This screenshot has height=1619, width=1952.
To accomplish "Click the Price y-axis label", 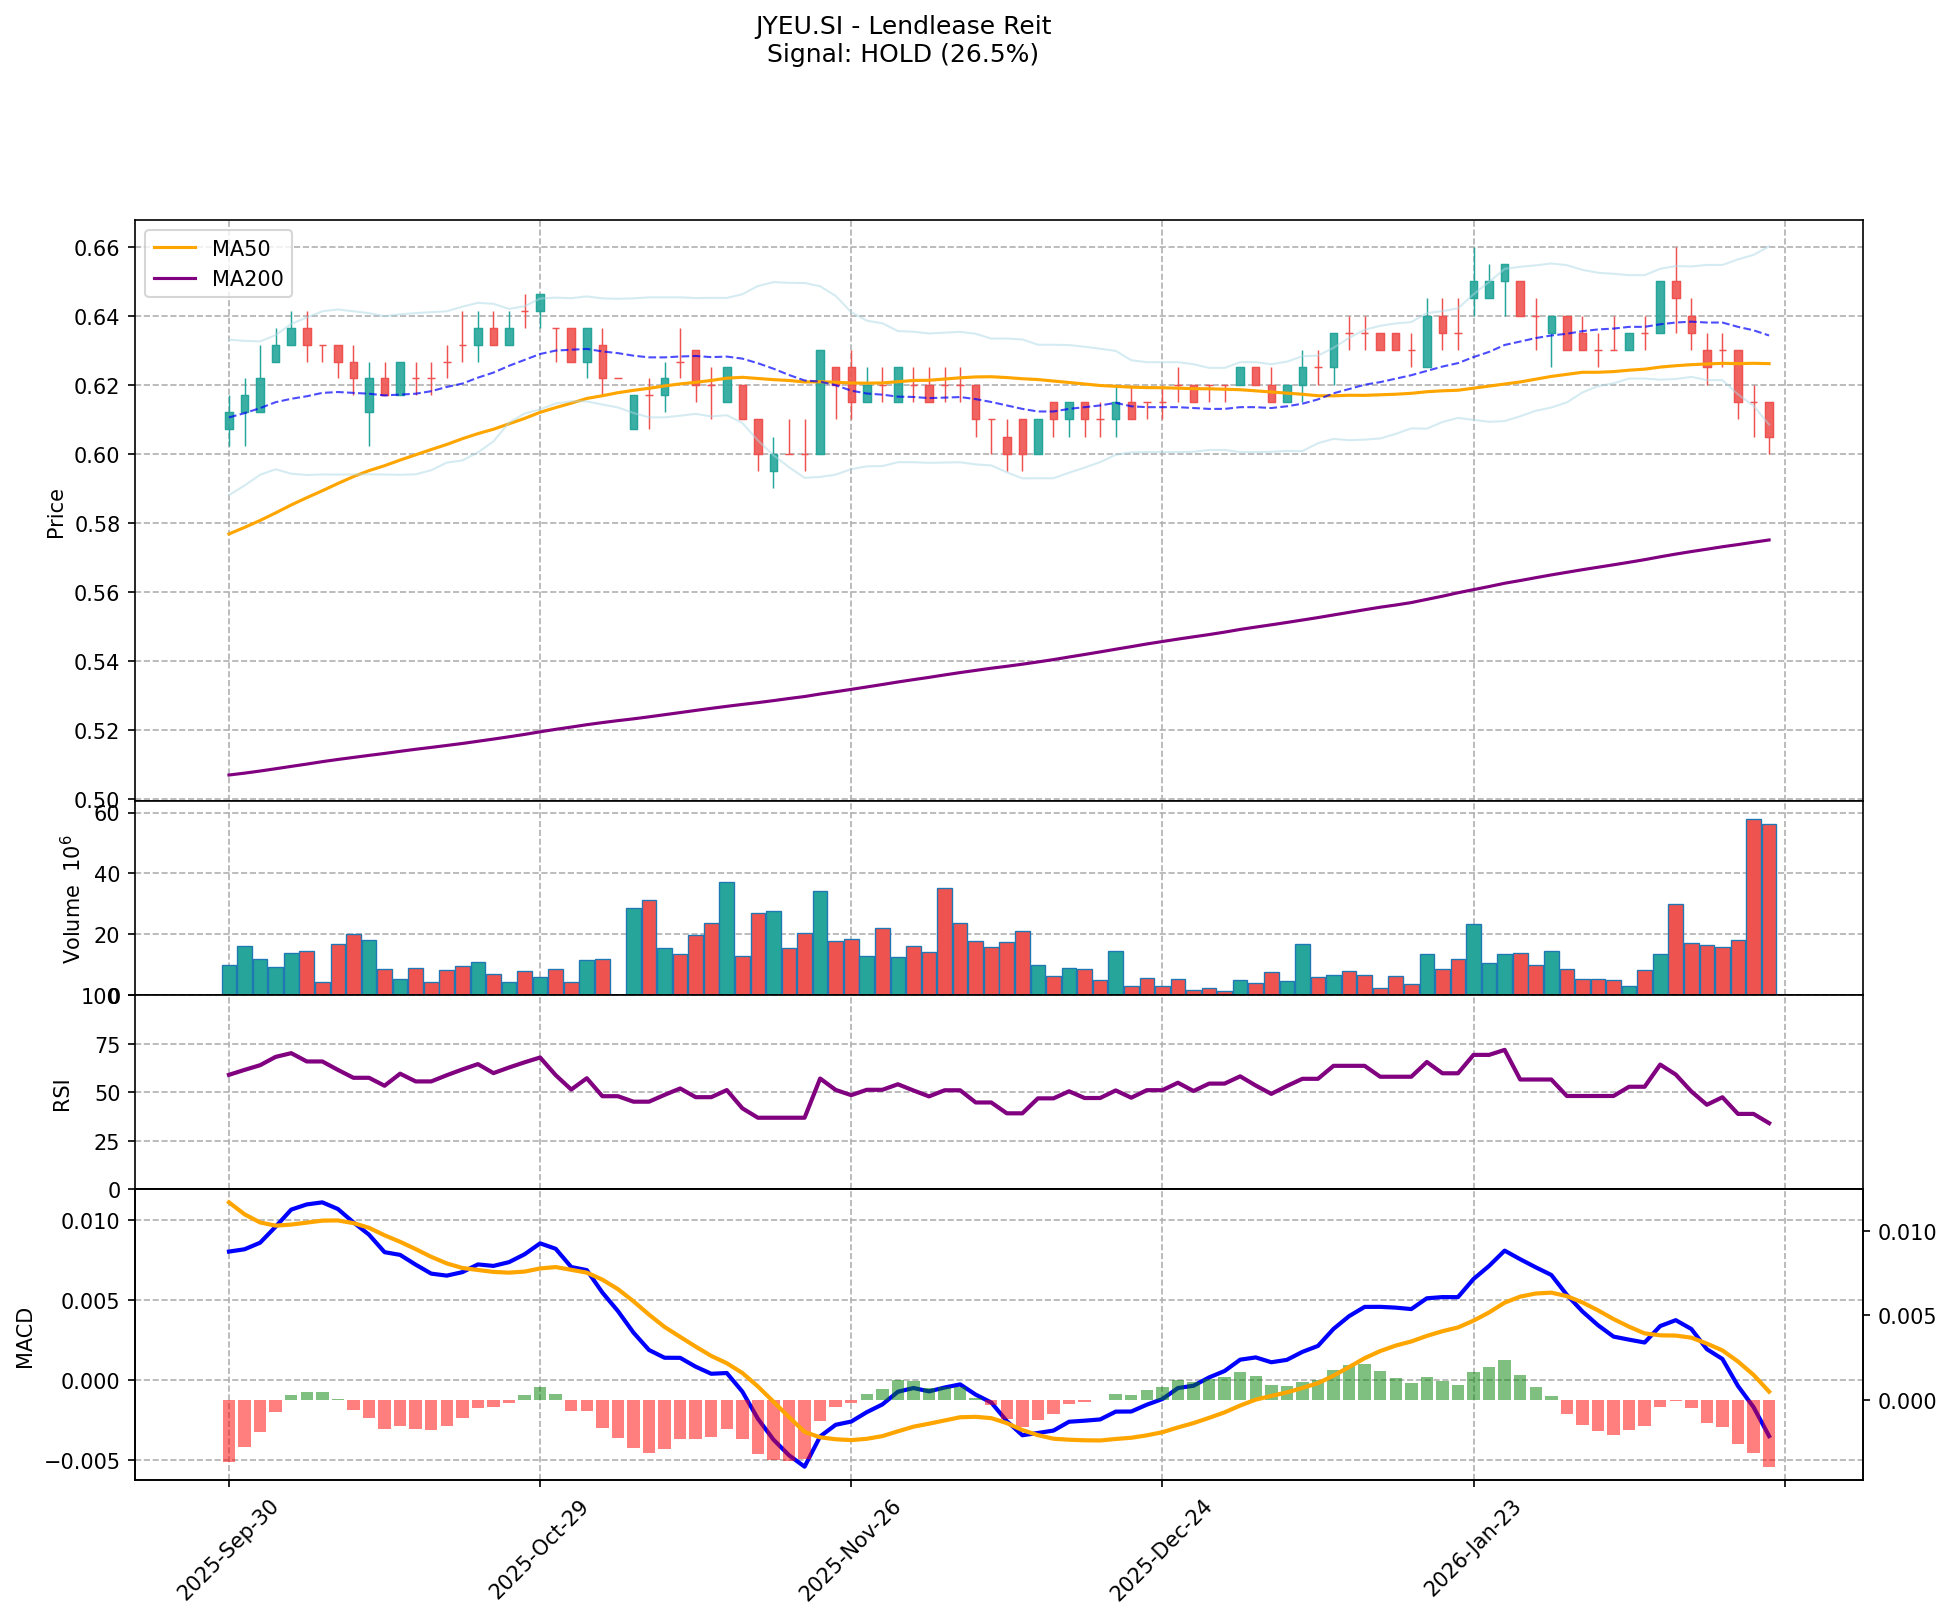I will coord(56,513).
